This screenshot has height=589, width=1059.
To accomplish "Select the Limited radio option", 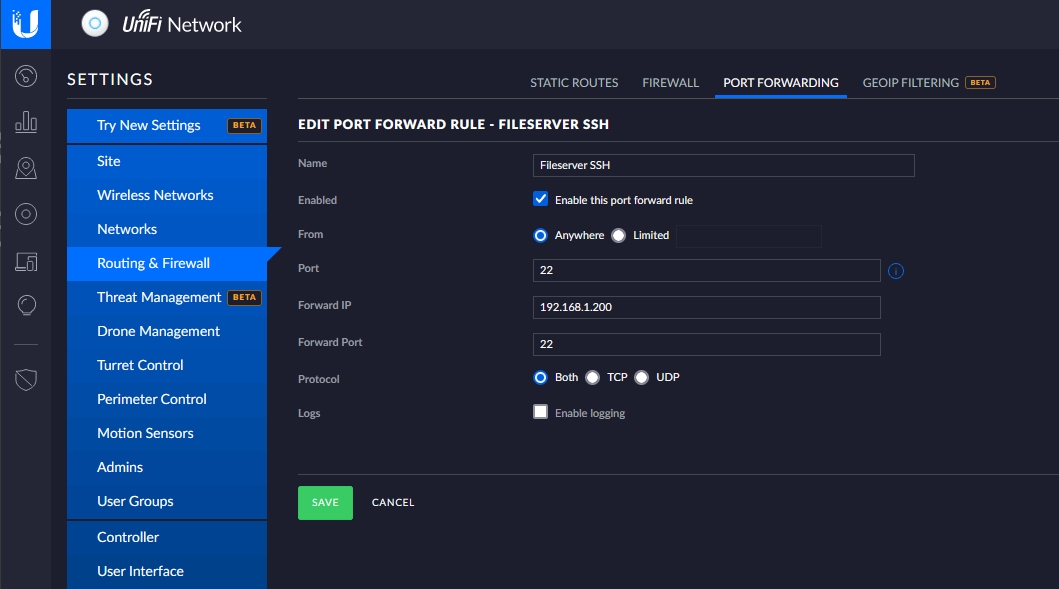I will click(619, 235).
